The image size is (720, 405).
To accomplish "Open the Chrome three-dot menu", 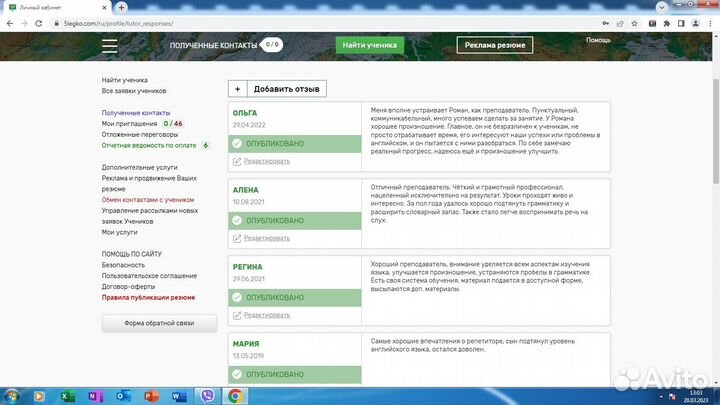I will pyautogui.click(x=708, y=22).
